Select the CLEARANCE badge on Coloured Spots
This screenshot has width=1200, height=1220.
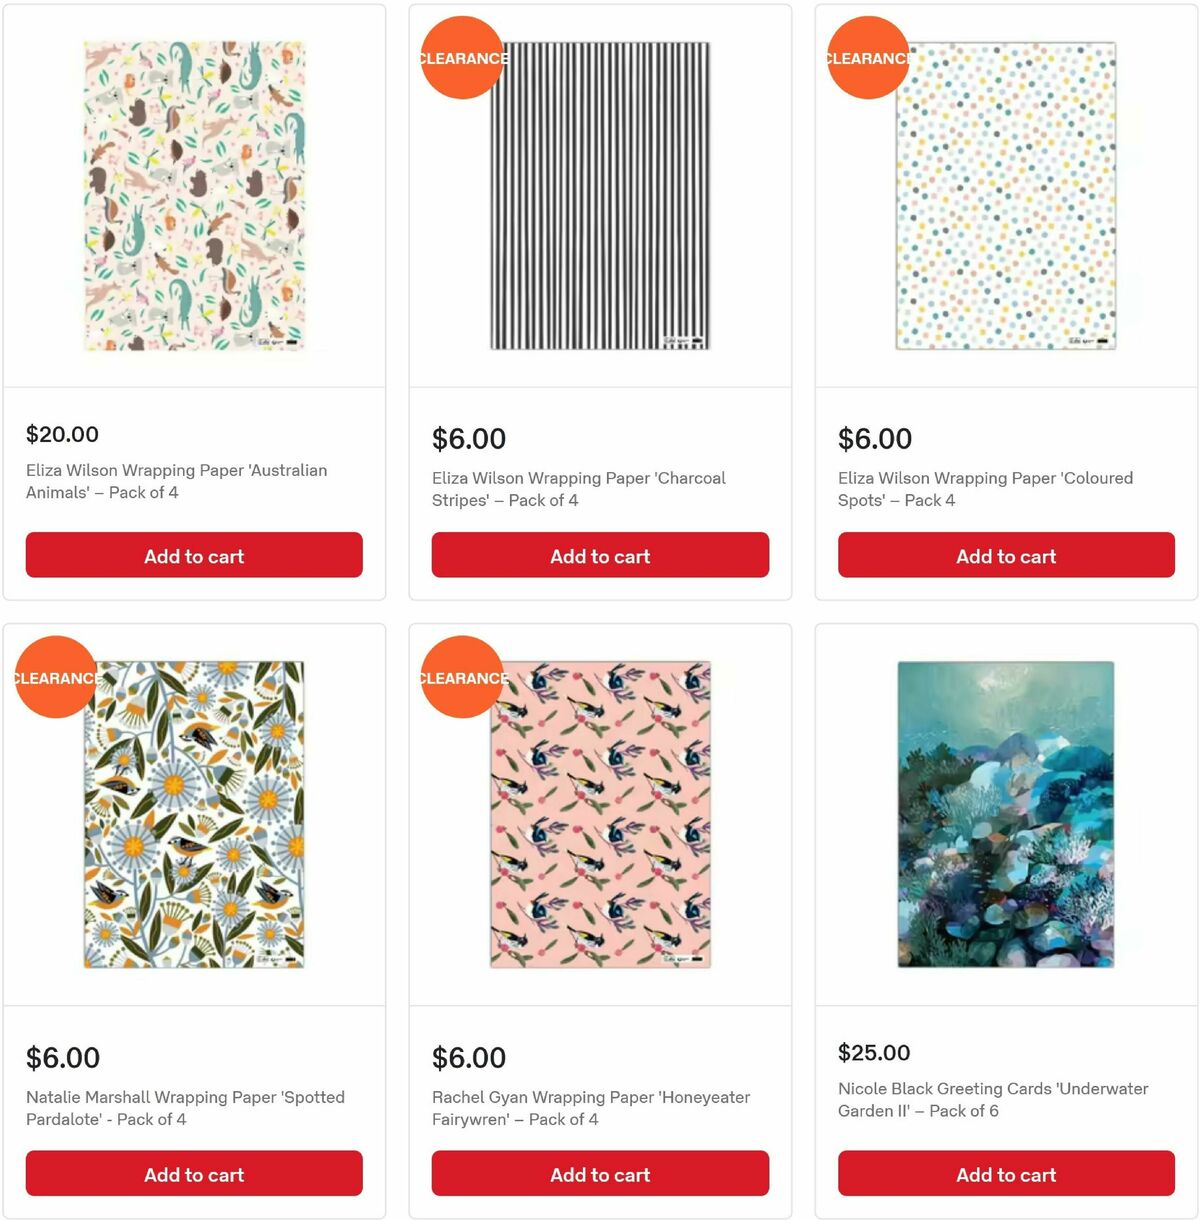tap(868, 58)
